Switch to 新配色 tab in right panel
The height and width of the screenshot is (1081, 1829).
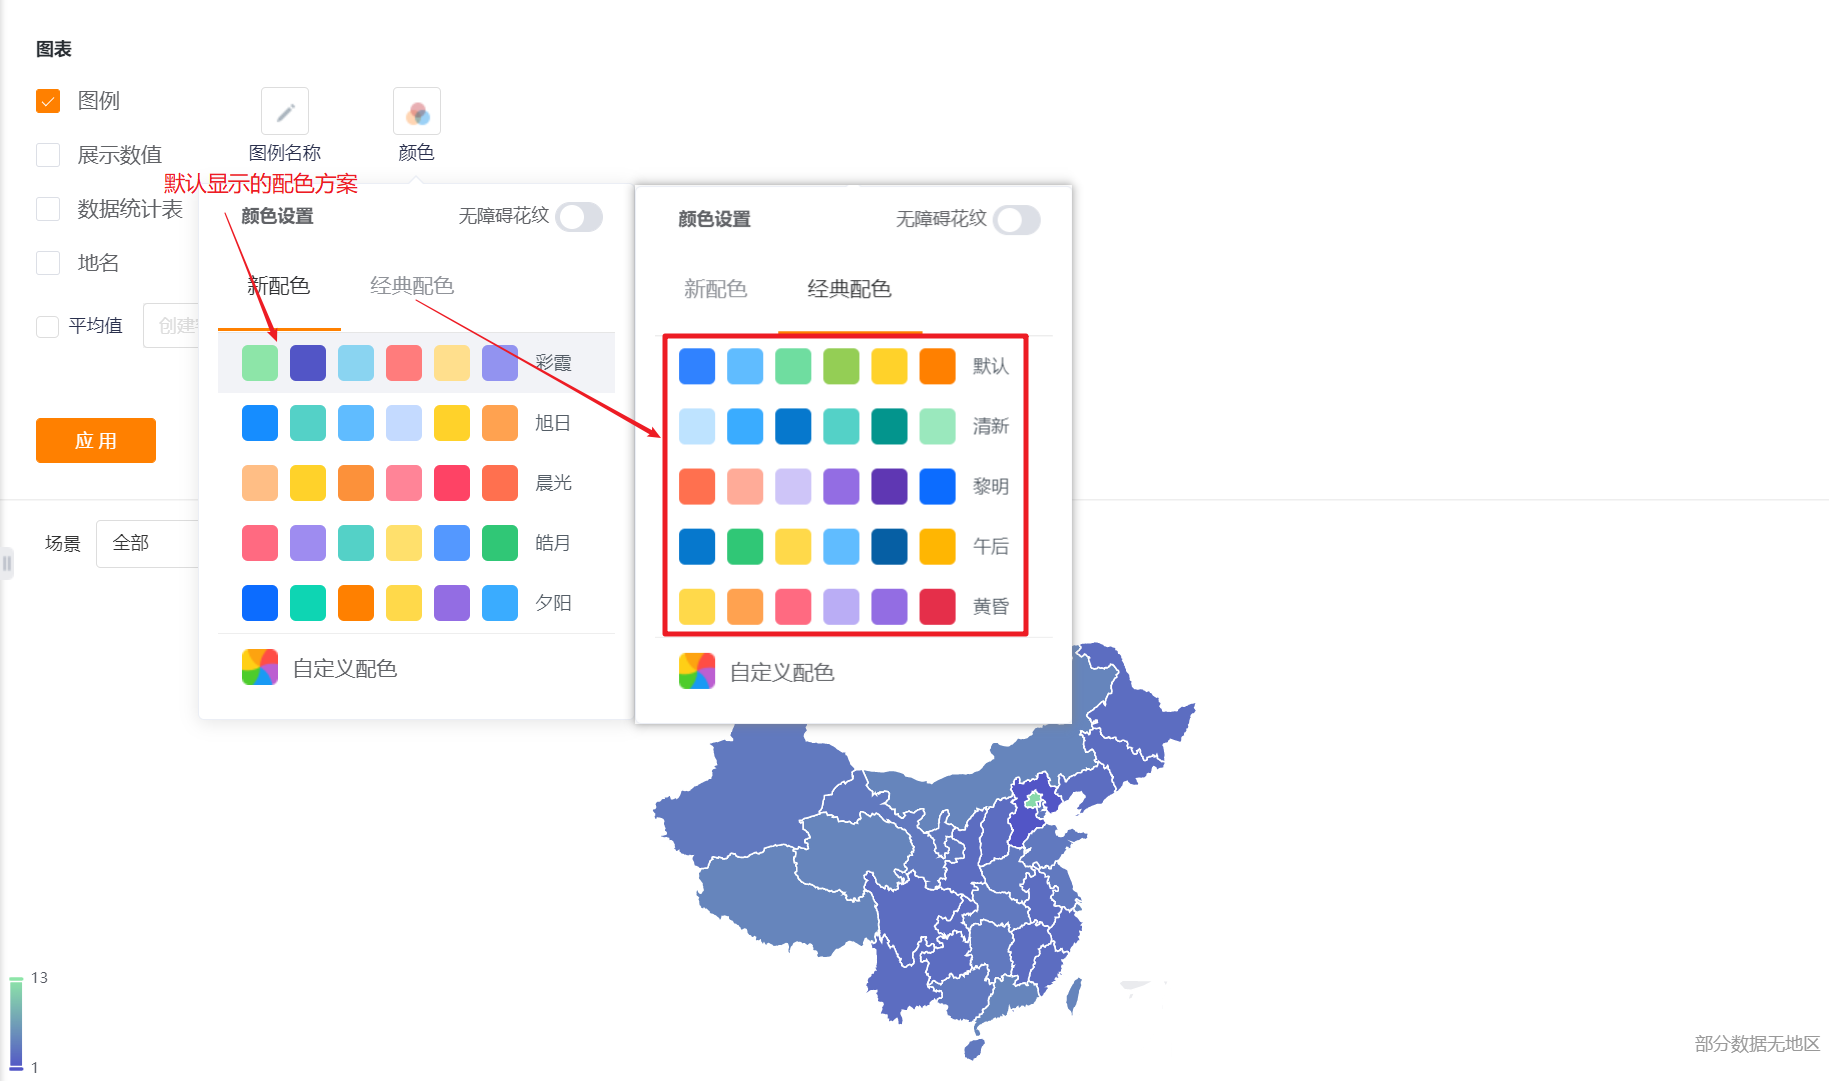coord(715,289)
